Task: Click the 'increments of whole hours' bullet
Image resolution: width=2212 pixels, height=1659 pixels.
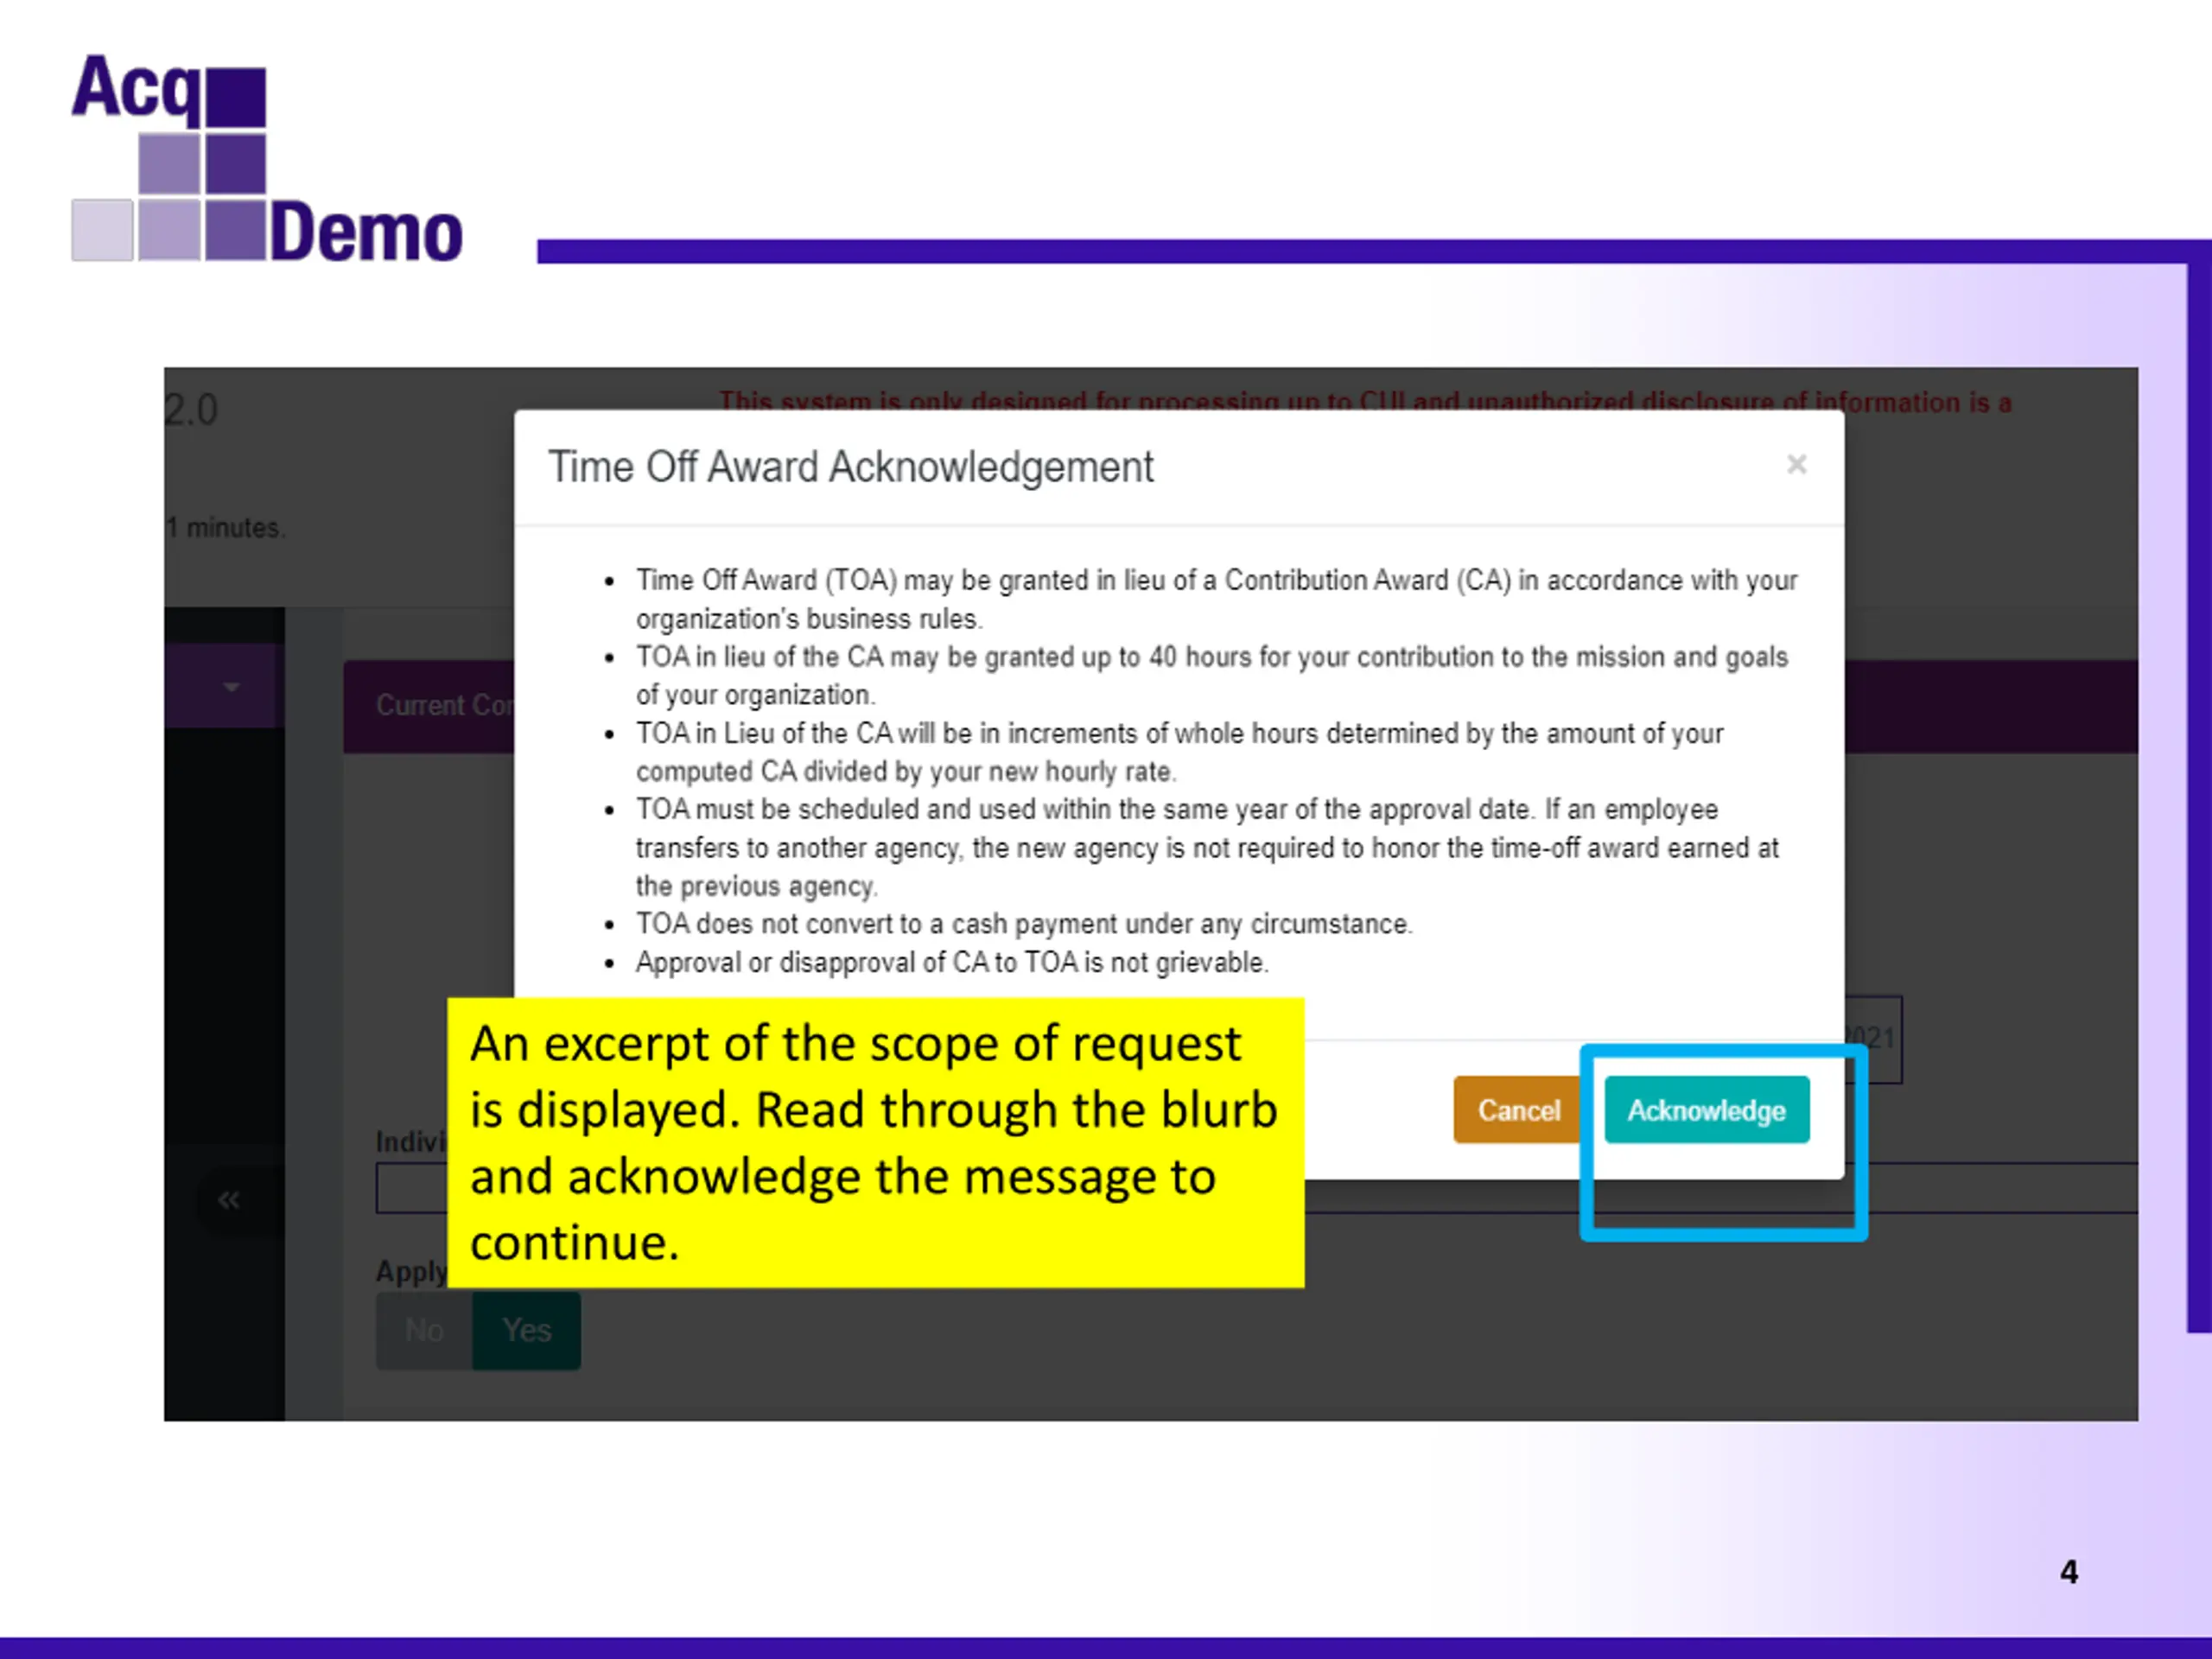Action: coord(1179,752)
